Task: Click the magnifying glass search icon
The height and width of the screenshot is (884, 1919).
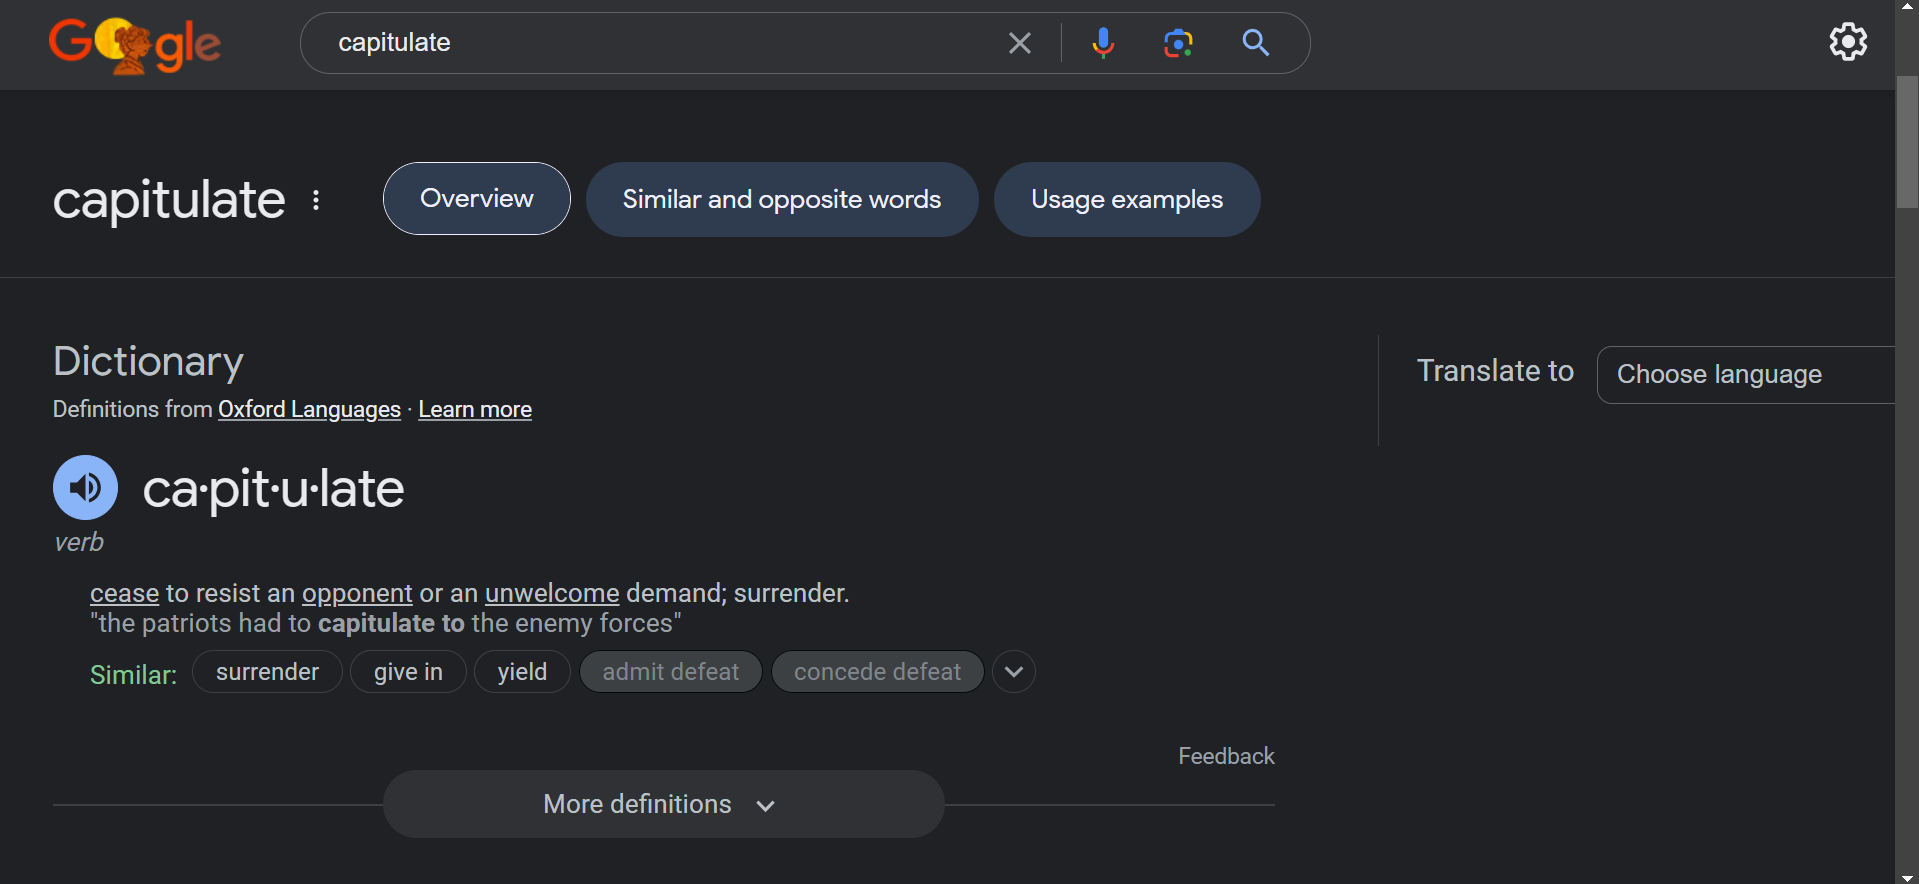Action: (x=1255, y=43)
